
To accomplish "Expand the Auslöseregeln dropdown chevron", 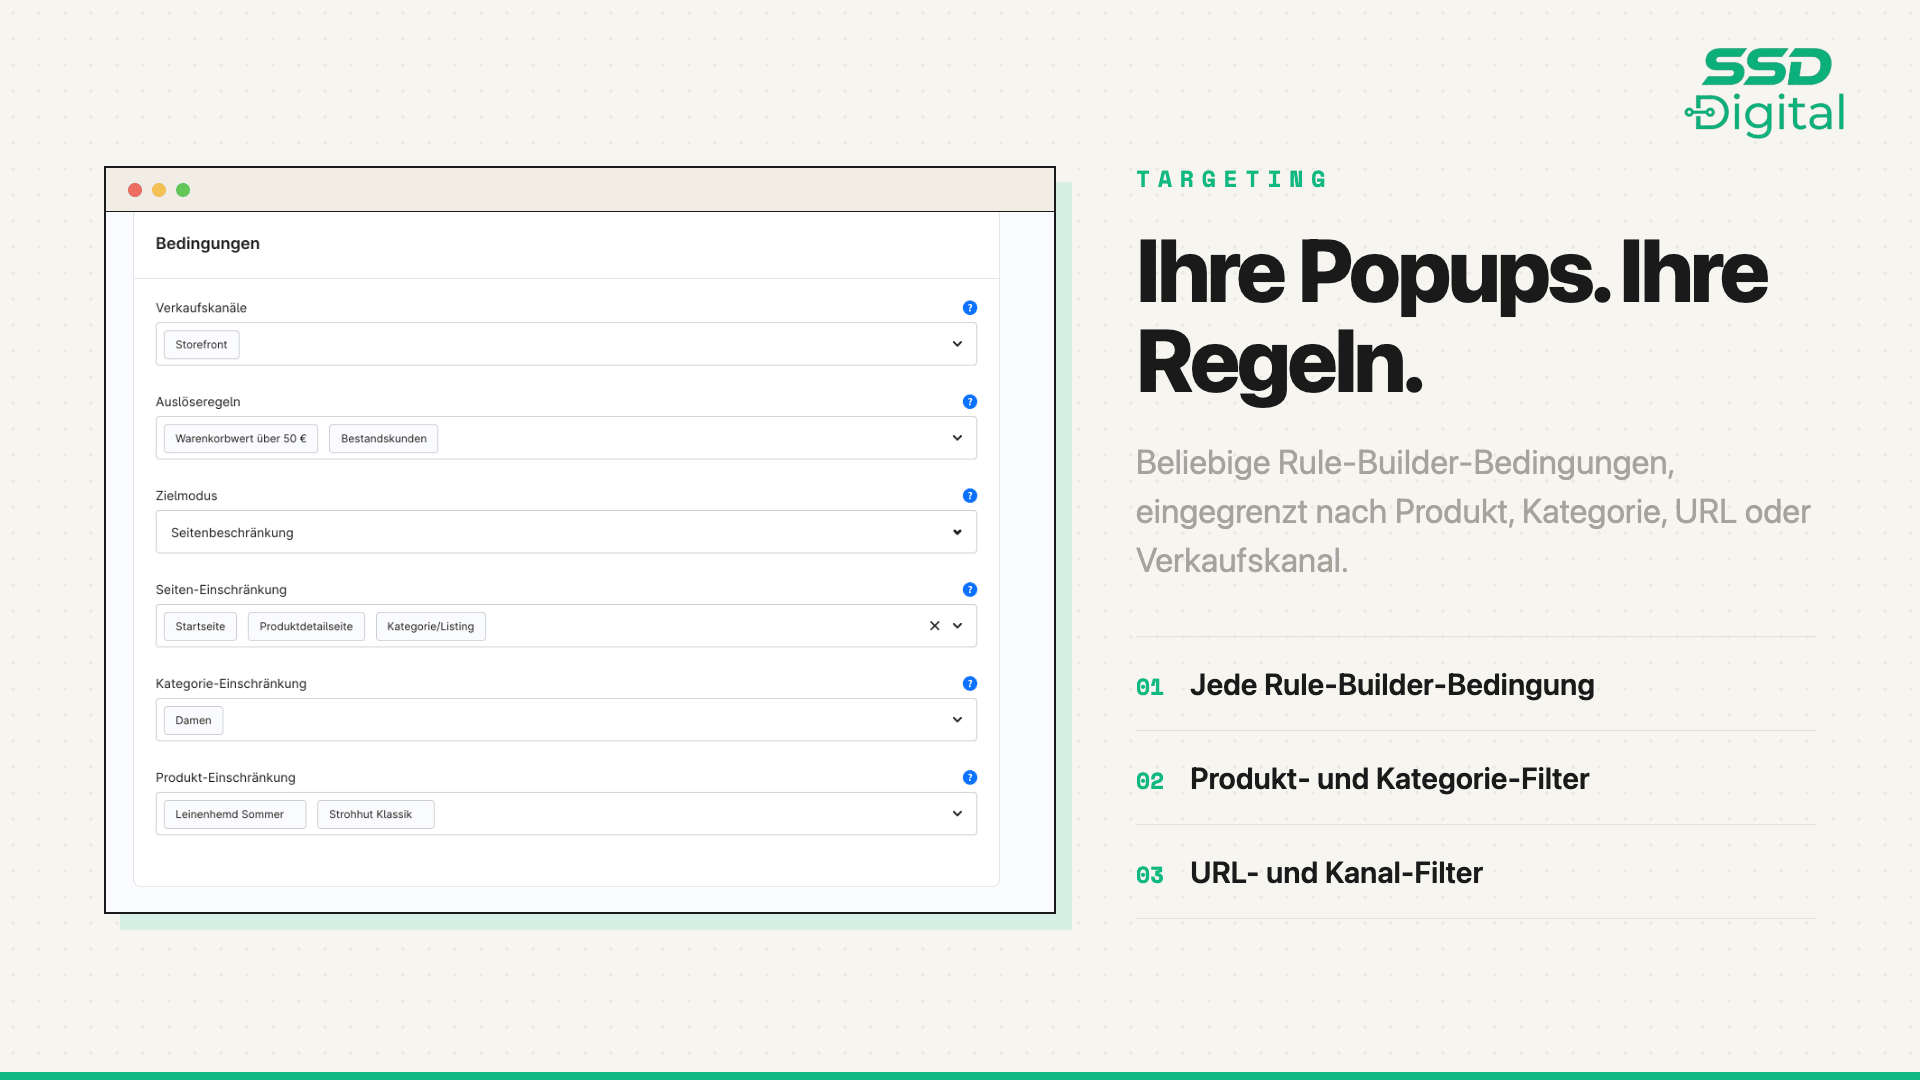I will click(957, 438).
